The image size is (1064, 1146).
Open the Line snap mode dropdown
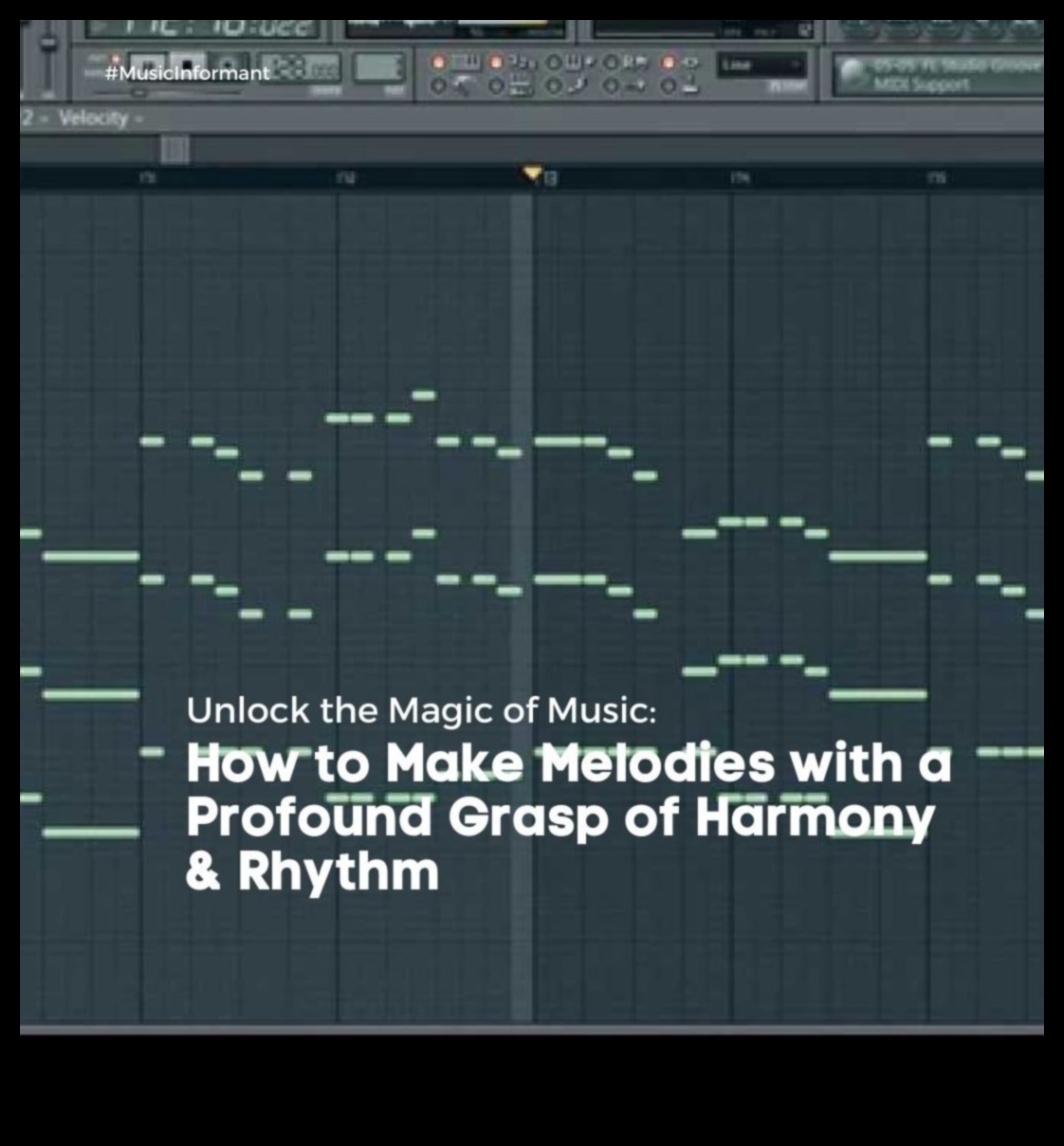[x=762, y=66]
